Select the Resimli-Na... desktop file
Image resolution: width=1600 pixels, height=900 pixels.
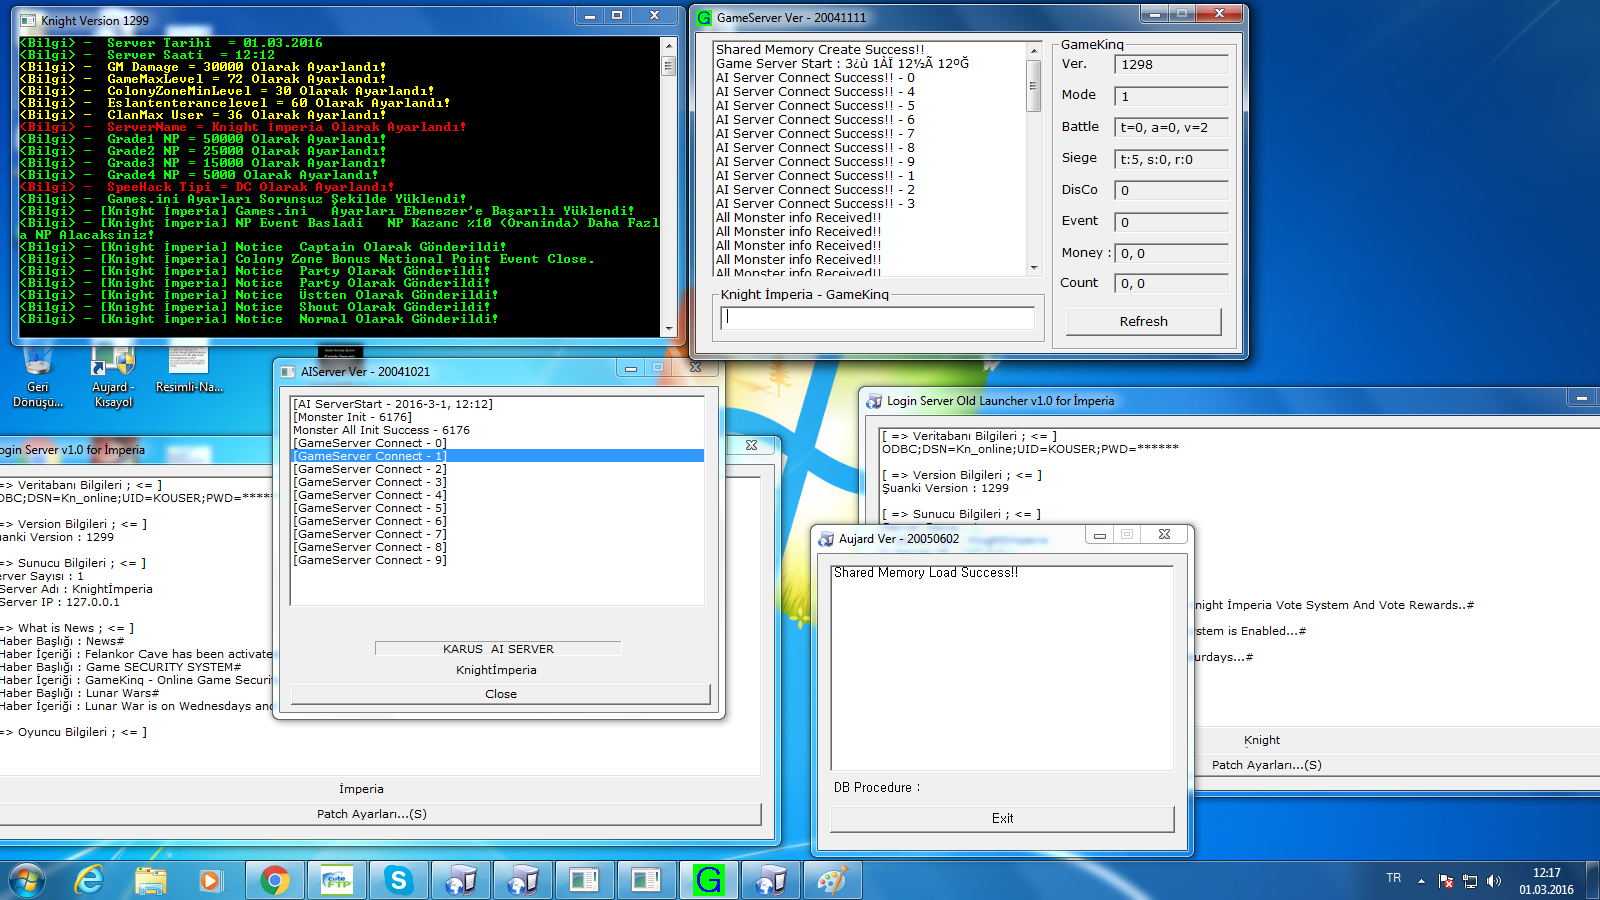(x=189, y=370)
